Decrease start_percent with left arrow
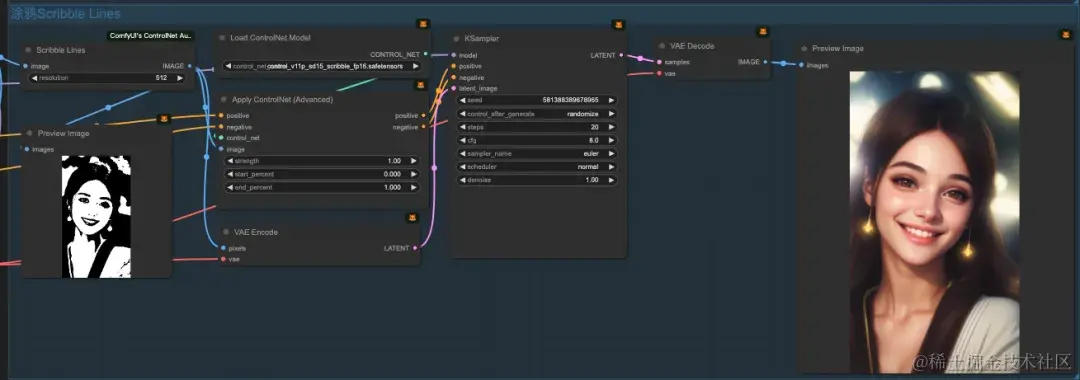 point(231,174)
